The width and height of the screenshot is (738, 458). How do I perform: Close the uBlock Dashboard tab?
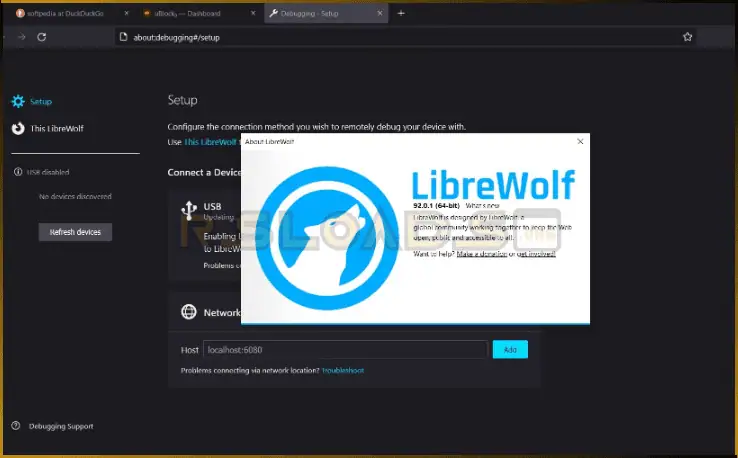tap(253, 13)
